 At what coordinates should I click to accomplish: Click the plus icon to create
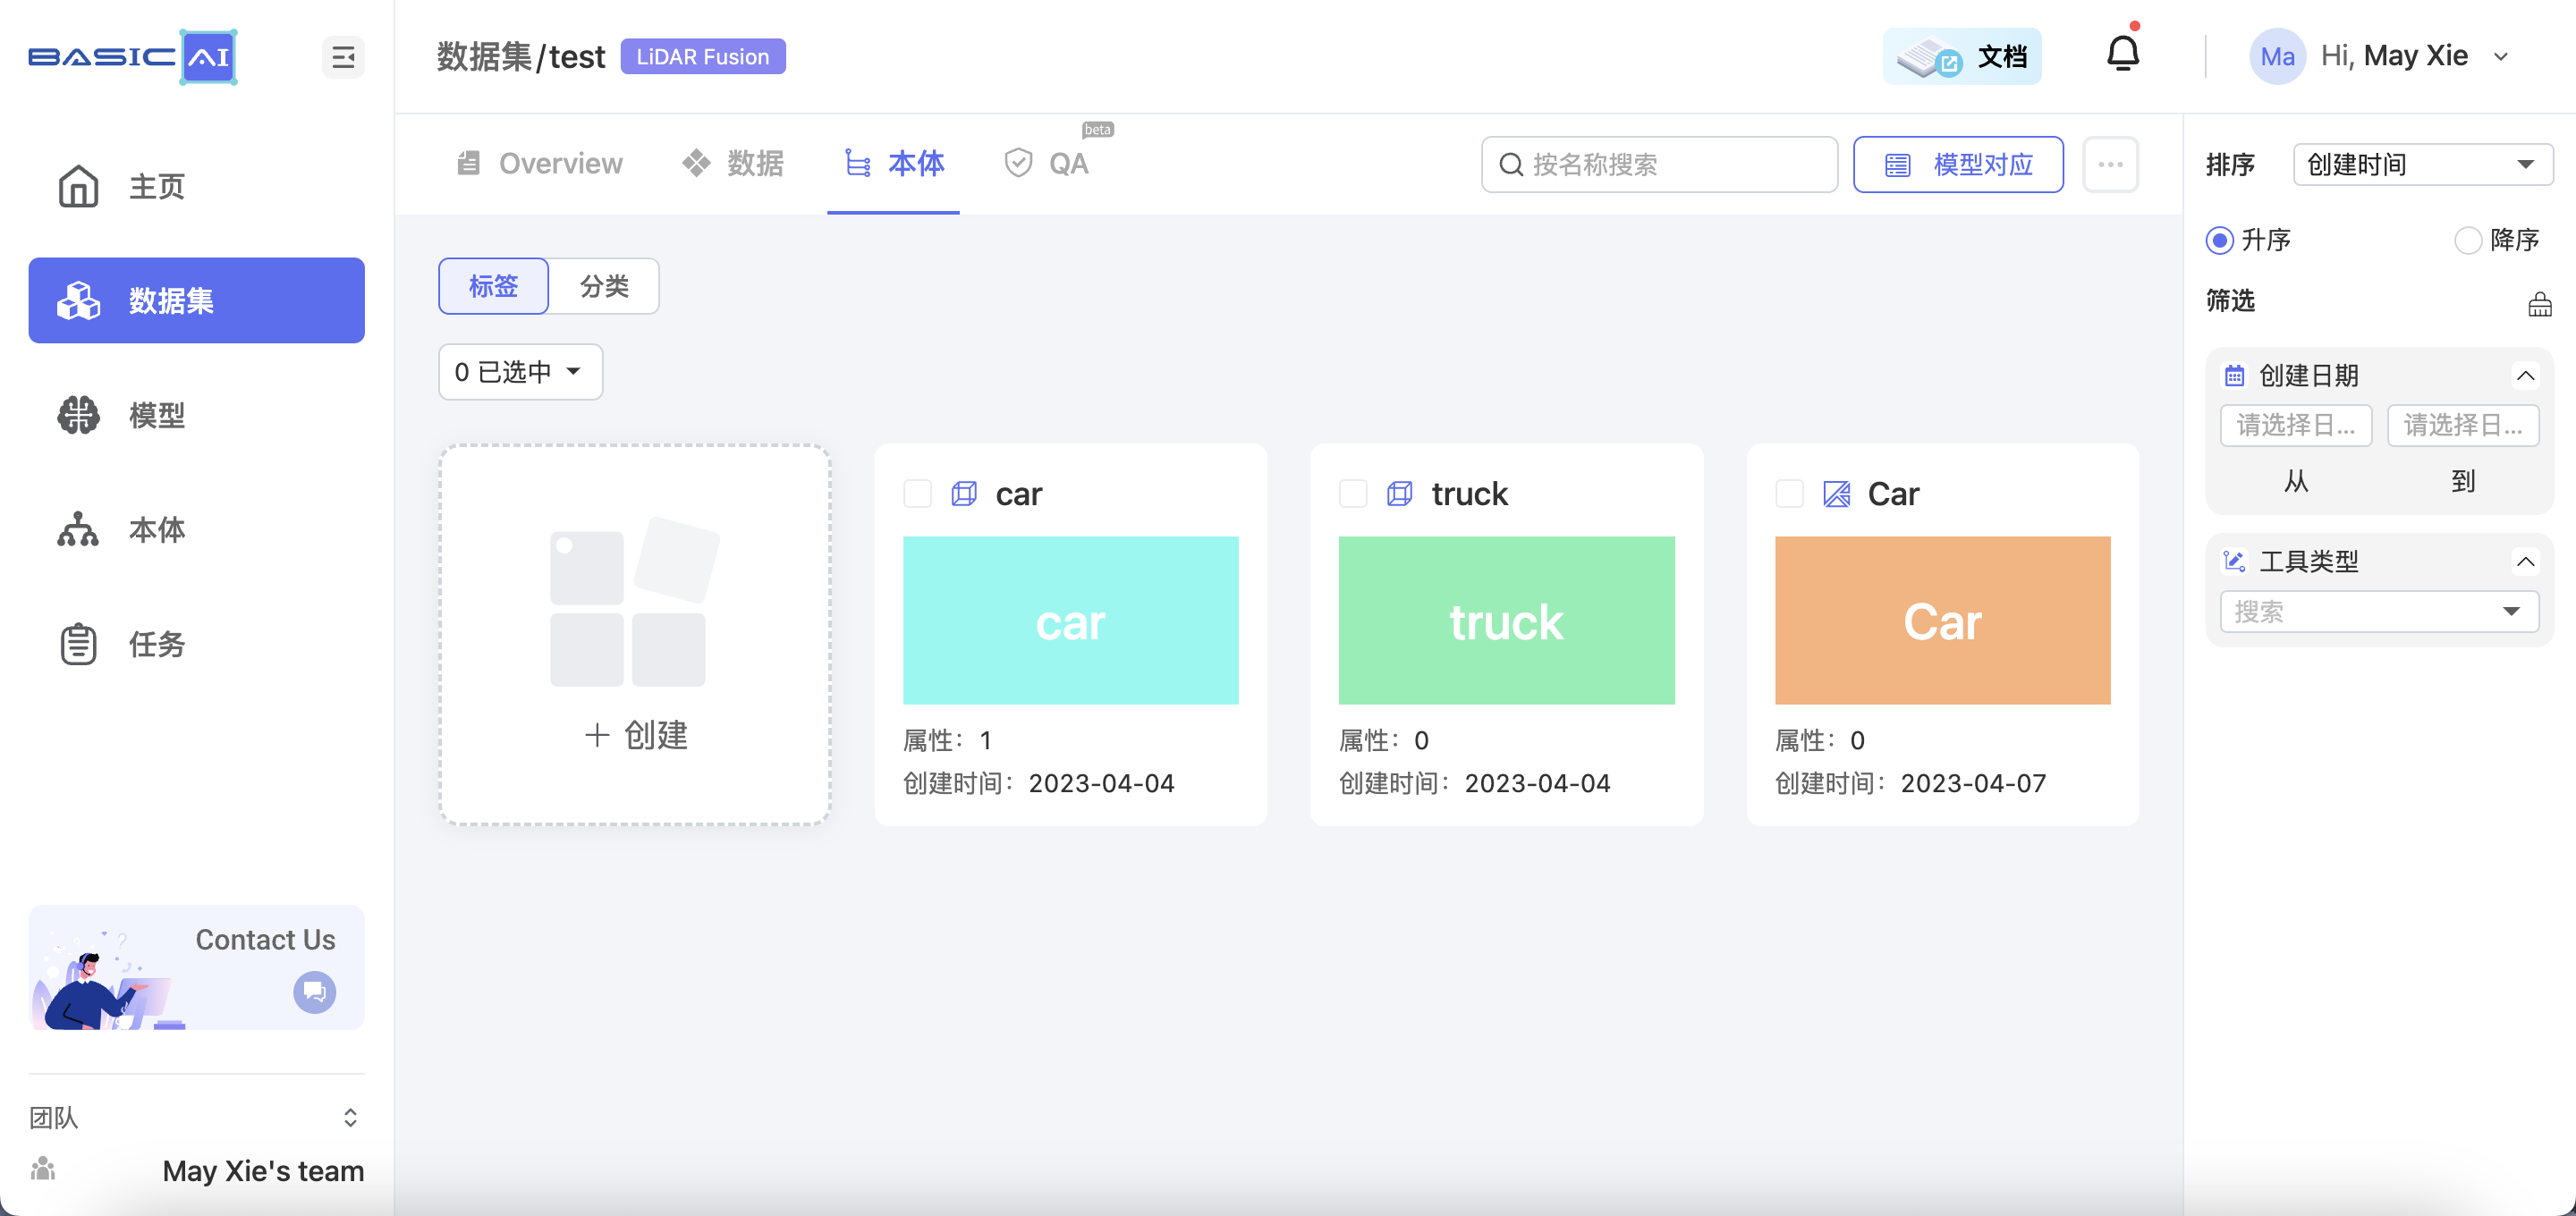click(597, 735)
